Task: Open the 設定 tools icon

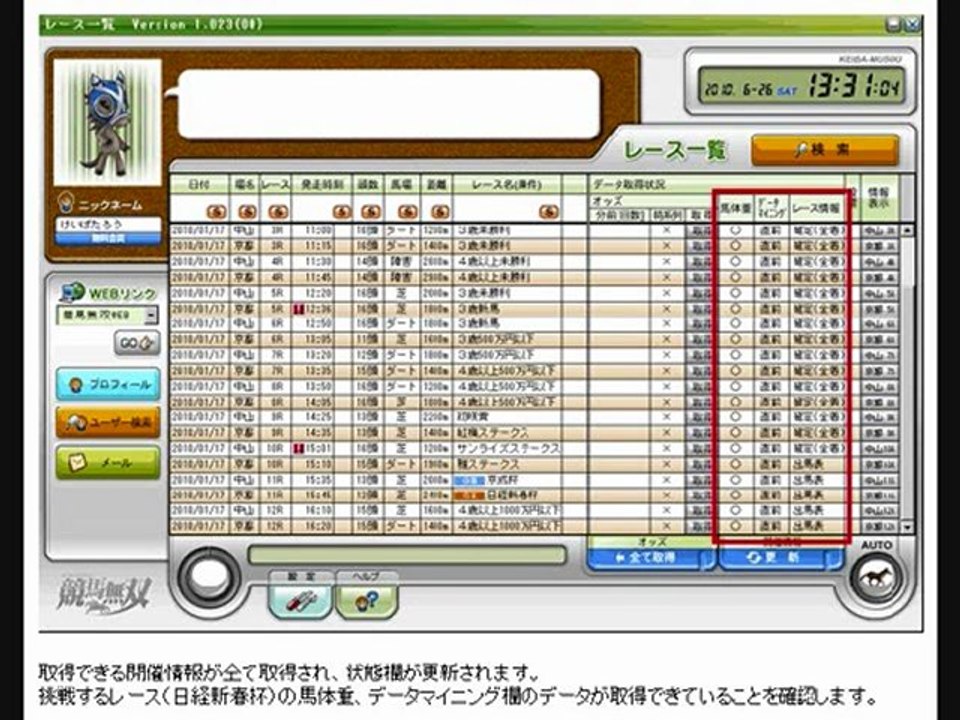Action: 301,600
